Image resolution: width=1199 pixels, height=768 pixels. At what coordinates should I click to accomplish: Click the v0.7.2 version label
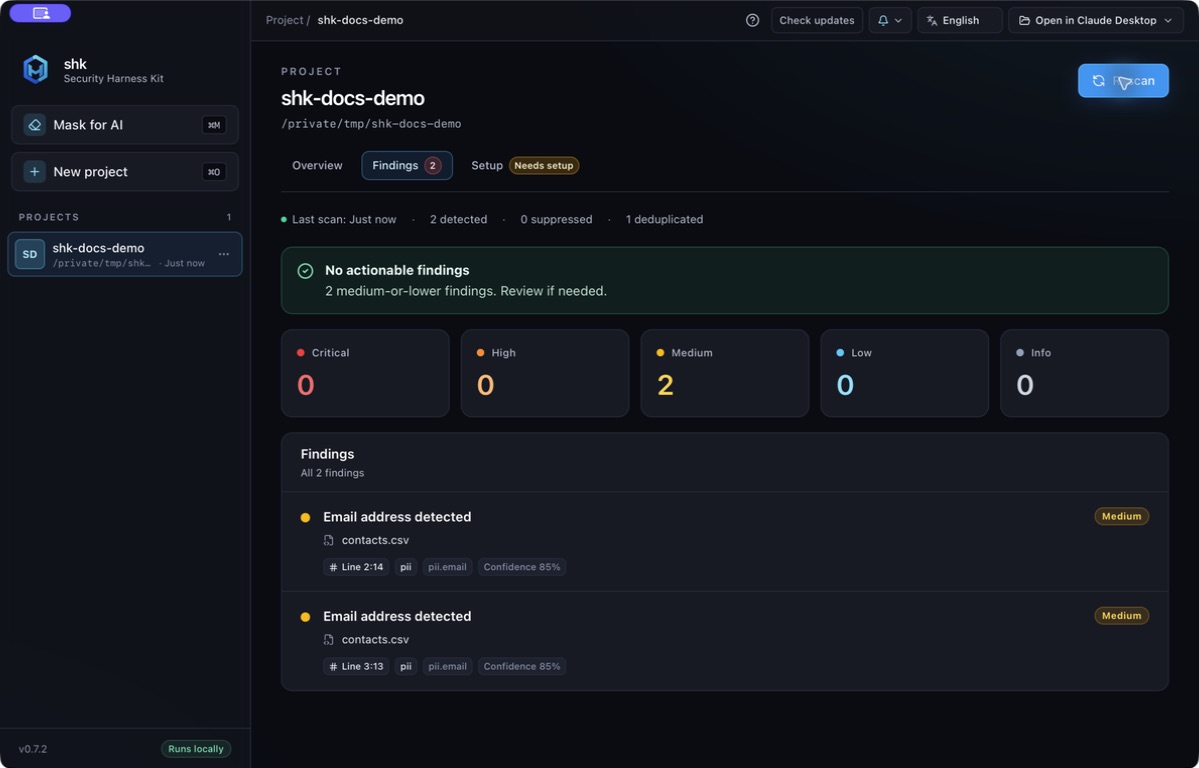[x=33, y=749]
